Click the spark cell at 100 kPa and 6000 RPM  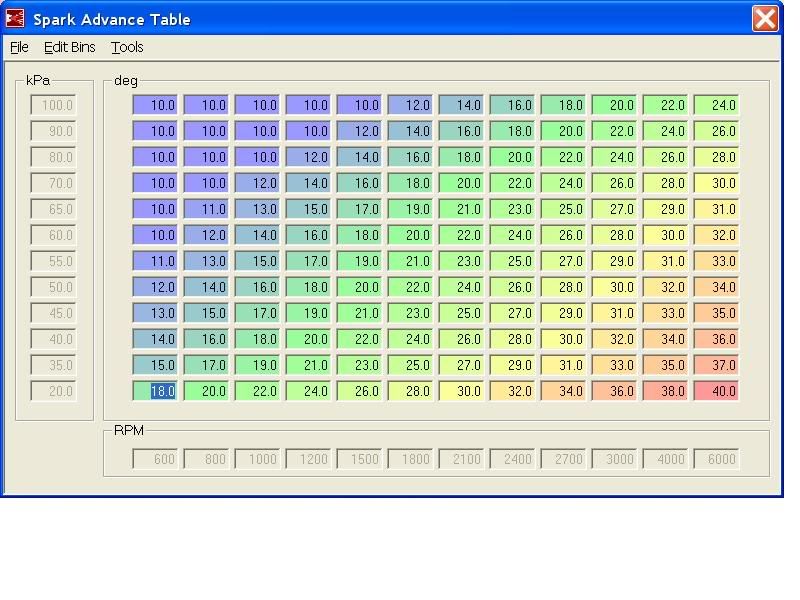(x=716, y=105)
